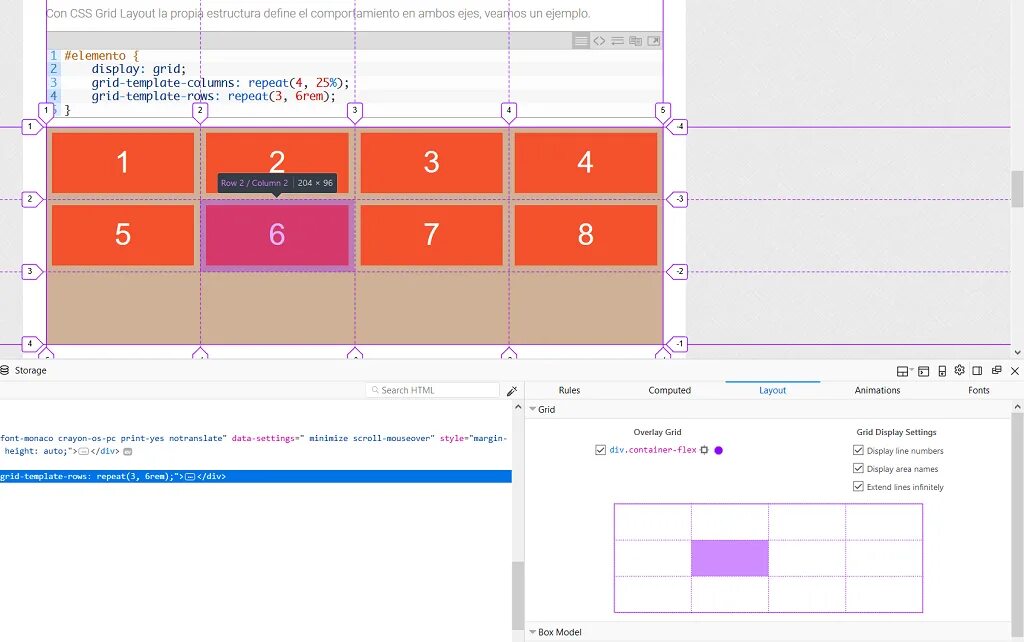Click orange grid item 8
Screen dimensions: 1024x642
[x=586, y=235]
